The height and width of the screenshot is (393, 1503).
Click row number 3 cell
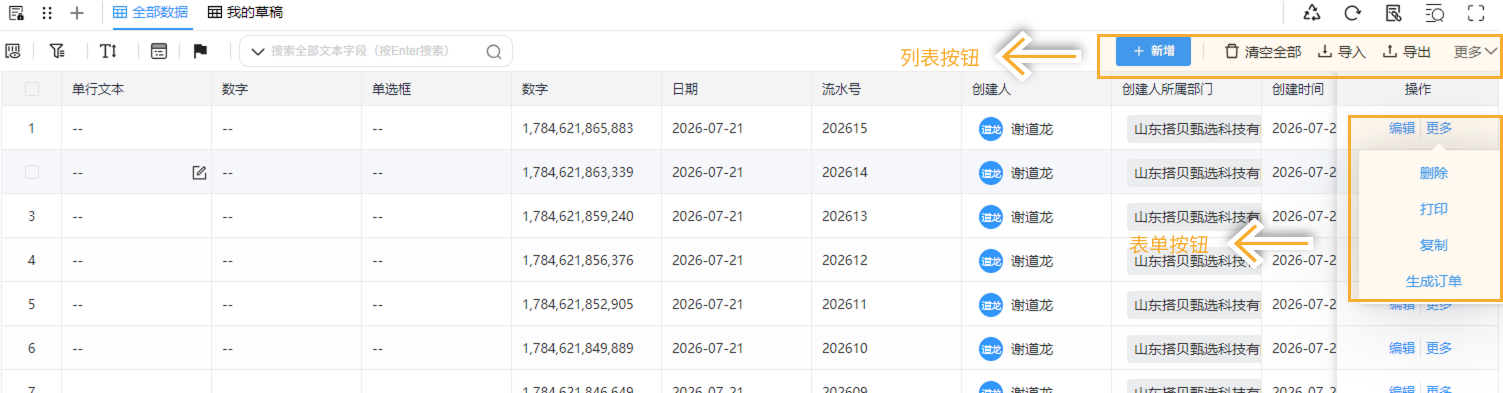click(x=32, y=216)
